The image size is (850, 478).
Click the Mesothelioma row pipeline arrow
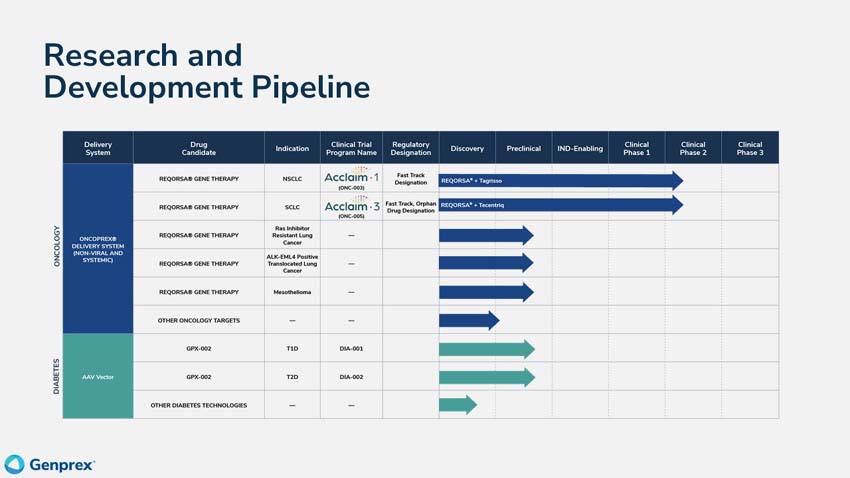click(x=485, y=292)
